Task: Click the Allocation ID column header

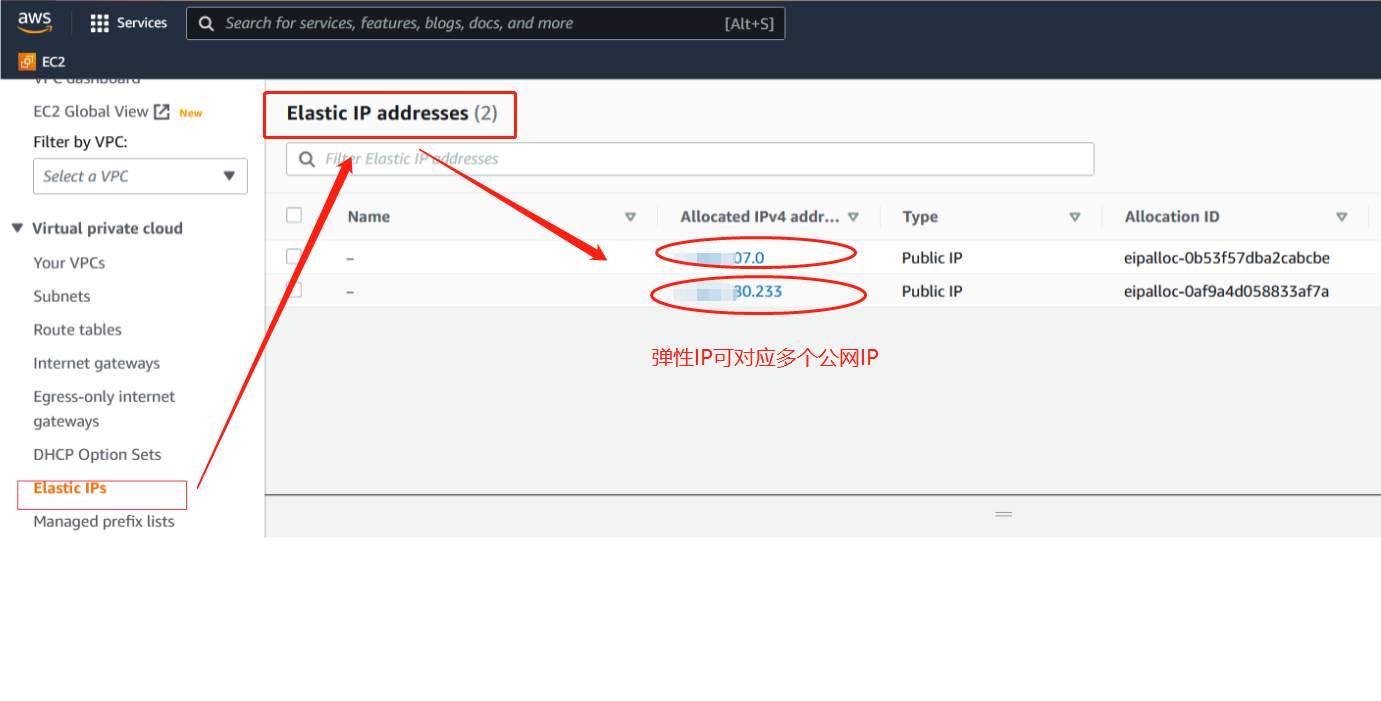Action: coord(1172,217)
